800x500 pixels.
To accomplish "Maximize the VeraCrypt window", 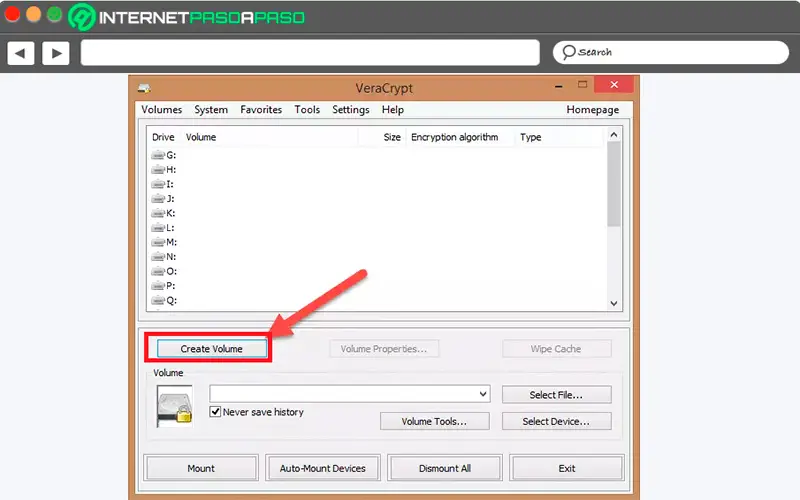I will (x=582, y=85).
